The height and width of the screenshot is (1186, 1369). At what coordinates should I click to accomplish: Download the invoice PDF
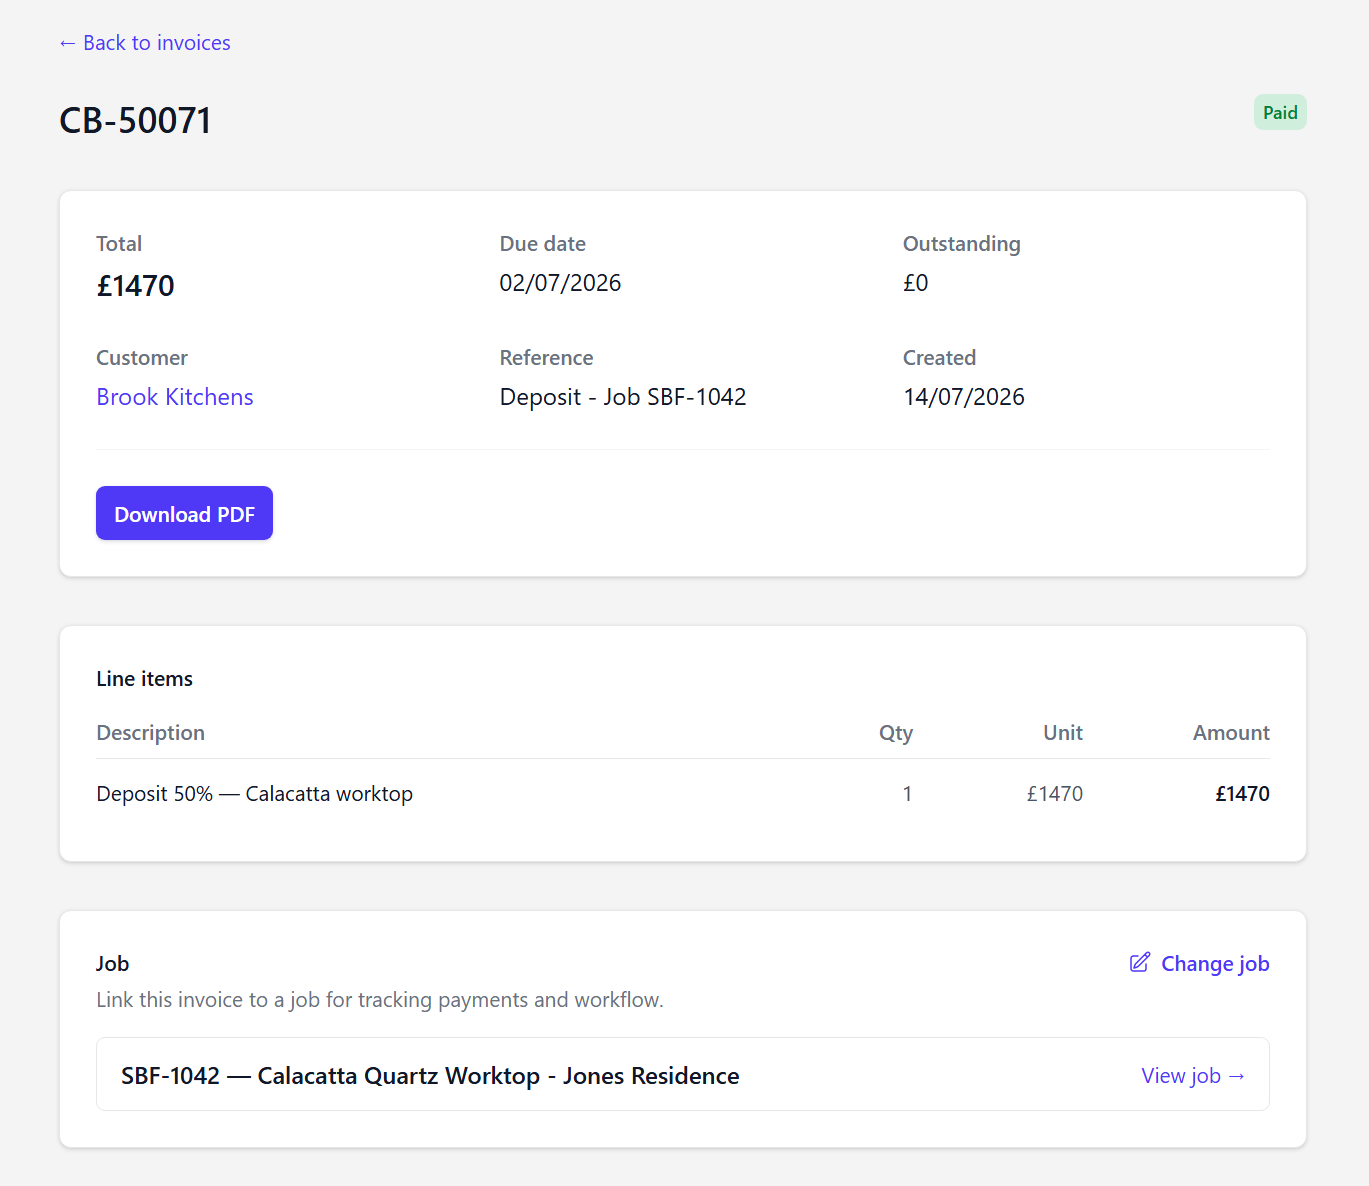[x=184, y=513]
